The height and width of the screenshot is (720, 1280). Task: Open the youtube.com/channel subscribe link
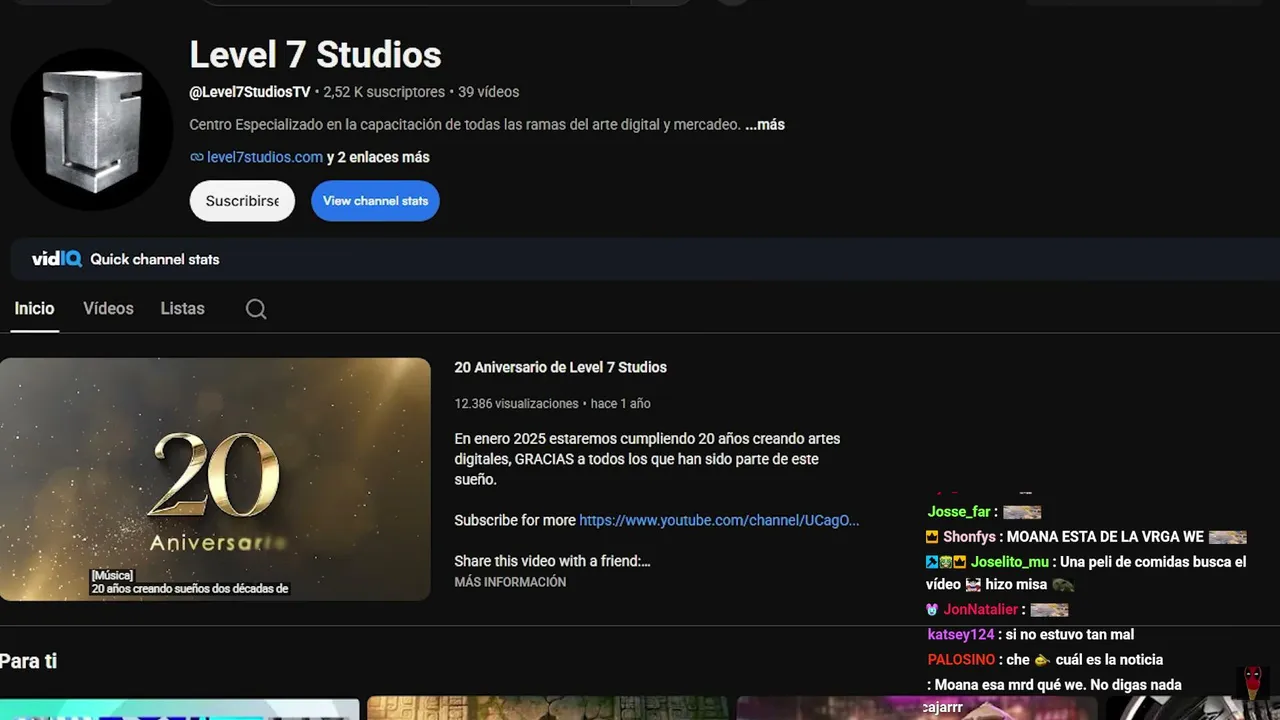coord(719,520)
